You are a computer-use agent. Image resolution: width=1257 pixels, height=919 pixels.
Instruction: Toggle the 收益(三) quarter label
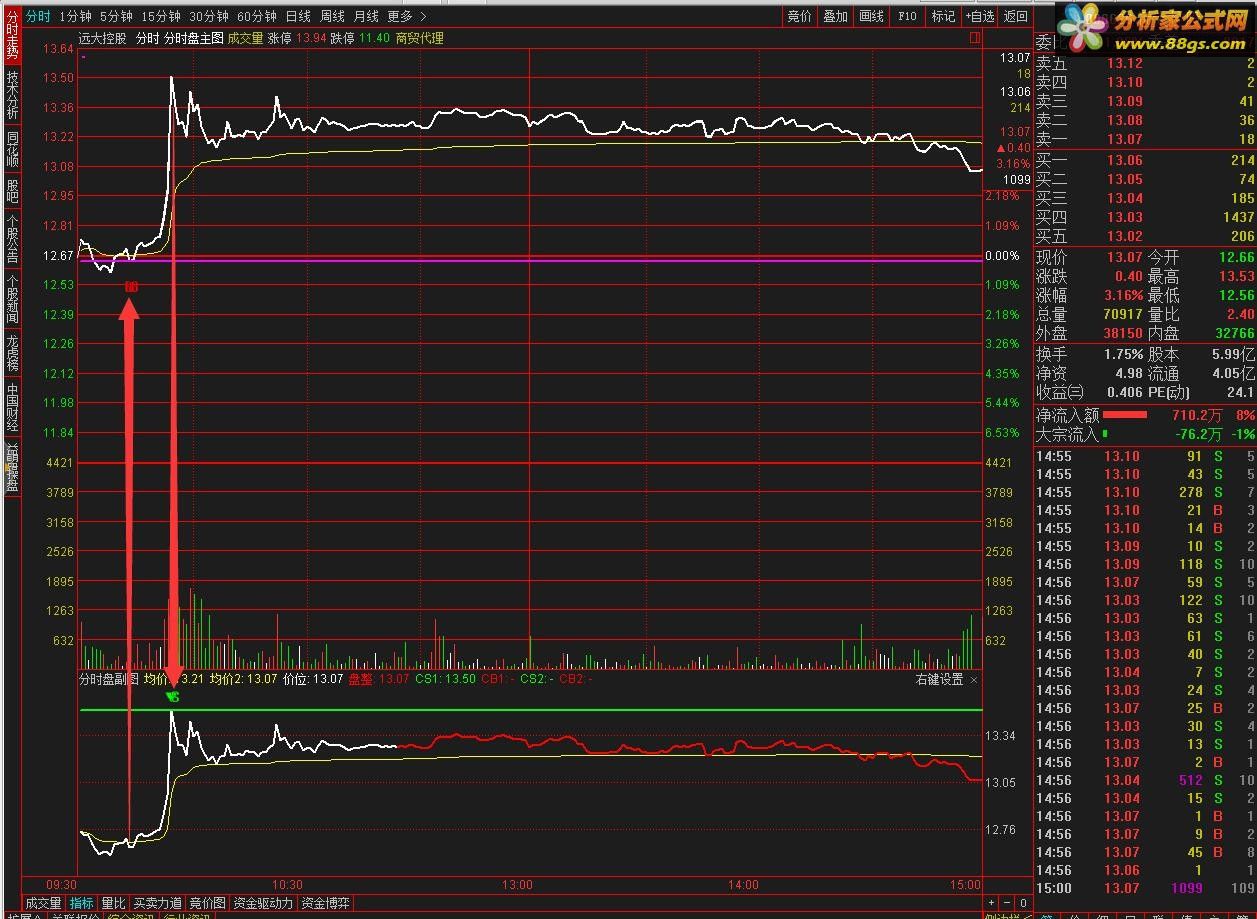click(x=1060, y=392)
